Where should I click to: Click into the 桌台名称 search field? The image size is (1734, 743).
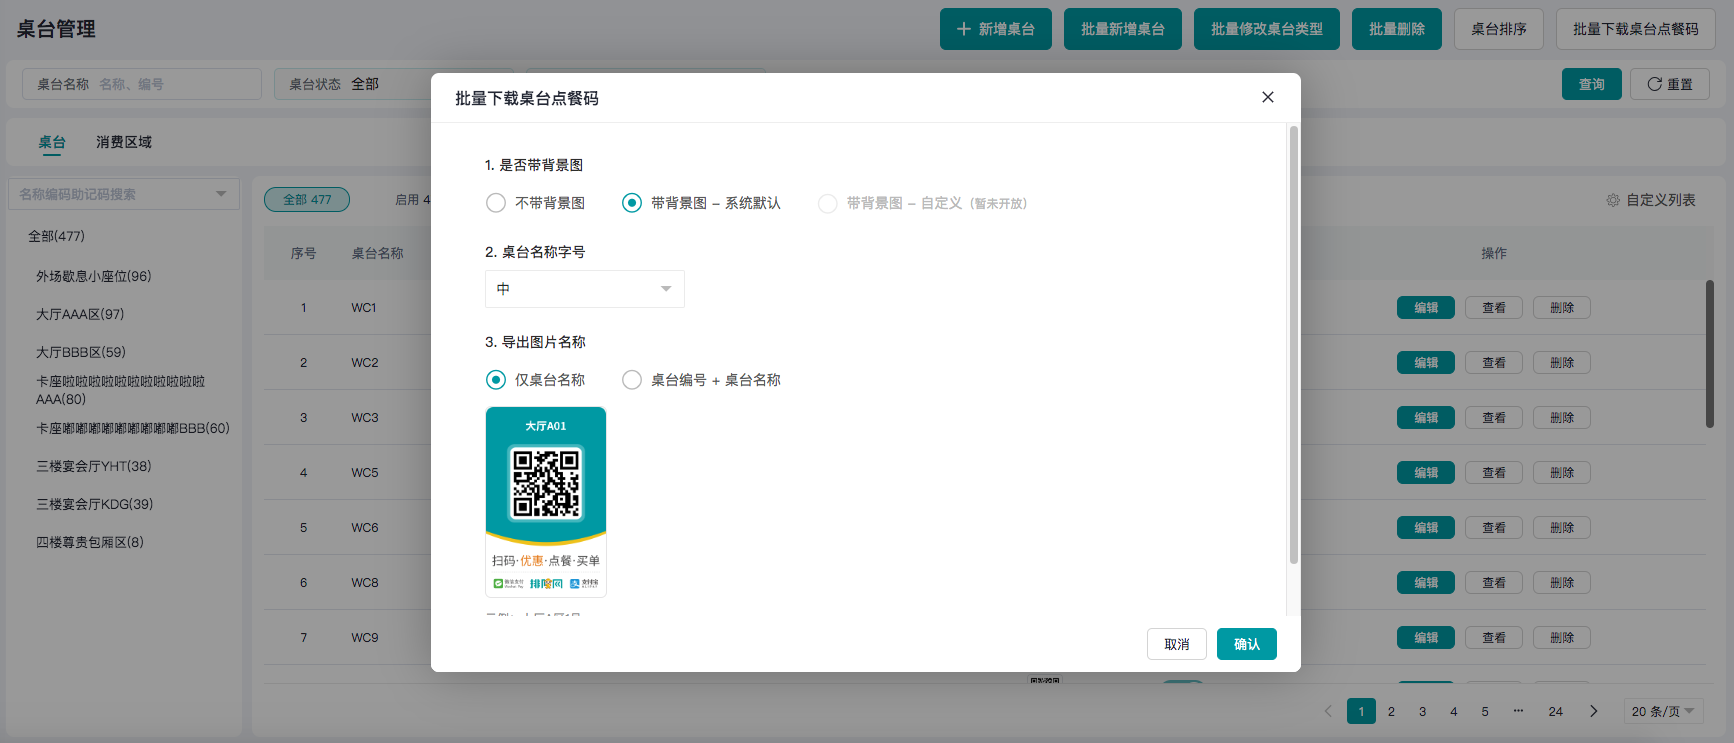coord(142,84)
